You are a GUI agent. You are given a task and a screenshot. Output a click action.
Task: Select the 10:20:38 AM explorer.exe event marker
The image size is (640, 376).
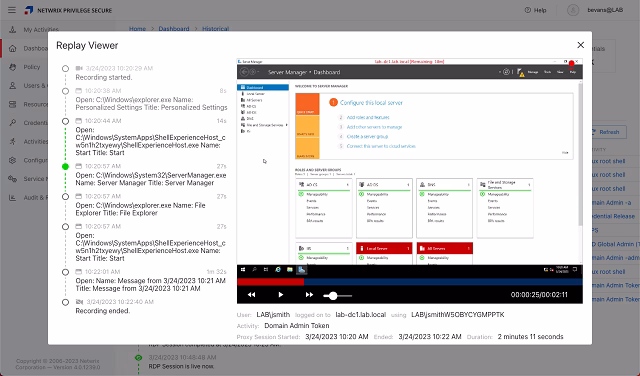pyautogui.click(x=65, y=91)
